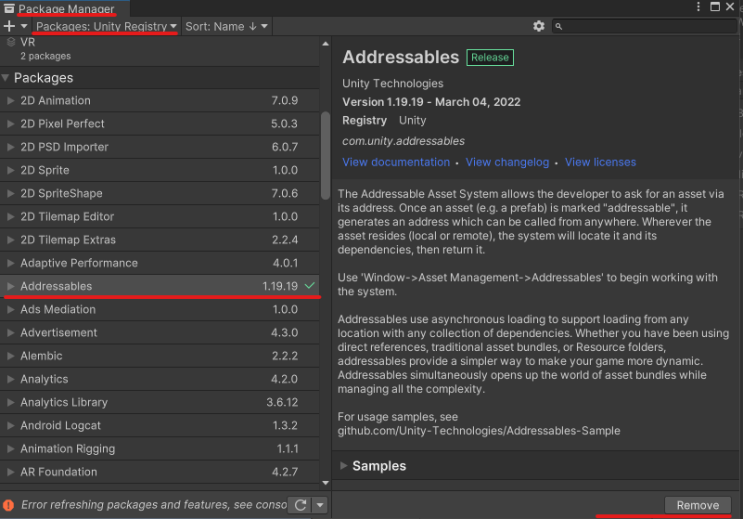
Task: Click the Release tag badge
Action: (x=490, y=57)
